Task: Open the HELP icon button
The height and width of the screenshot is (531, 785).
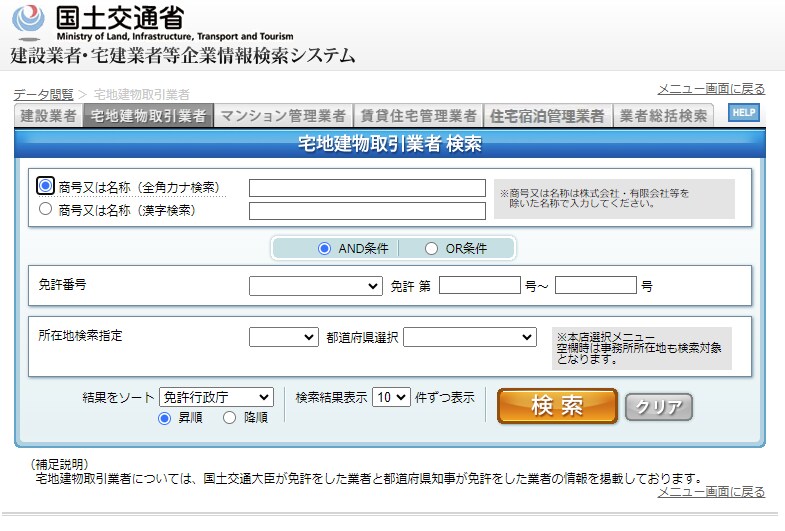Action: tap(743, 113)
